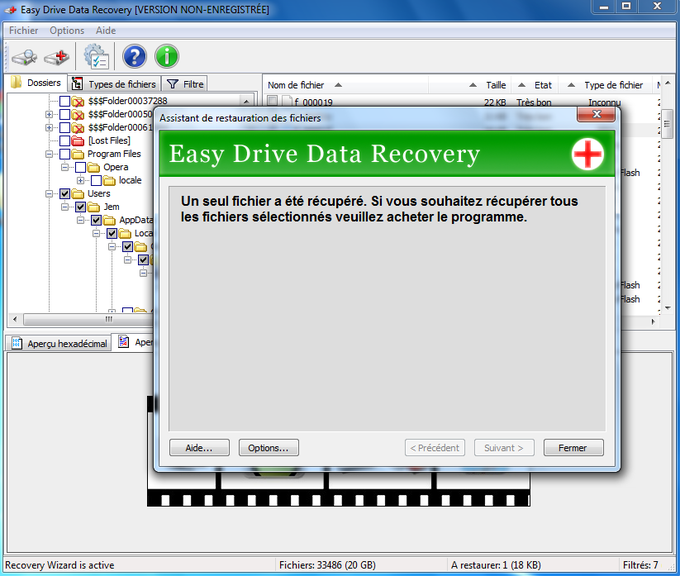Click file list scroll-up arrow
The height and width of the screenshot is (576, 680).
[x=668, y=83]
